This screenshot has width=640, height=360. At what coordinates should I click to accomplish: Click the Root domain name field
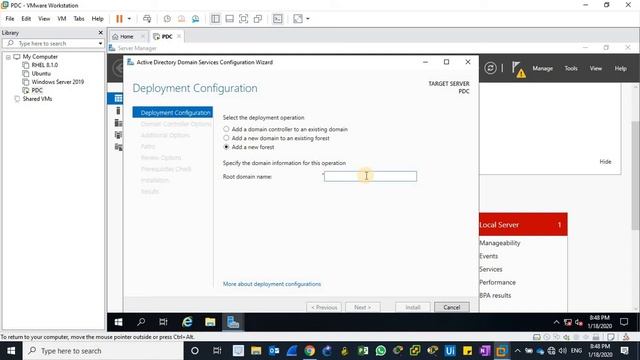(370, 176)
